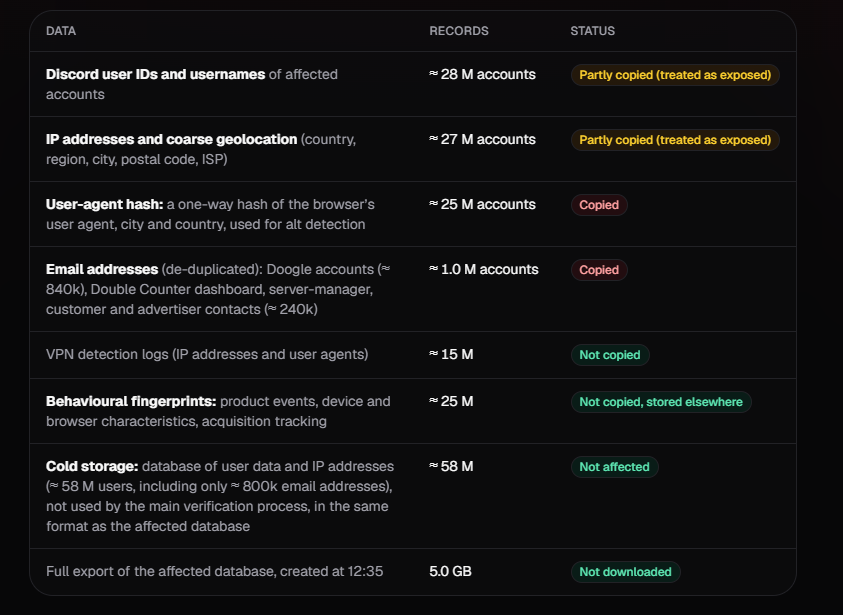Click the '≈ 25 M accounts' value
843x615 pixels.
point(482,204)
